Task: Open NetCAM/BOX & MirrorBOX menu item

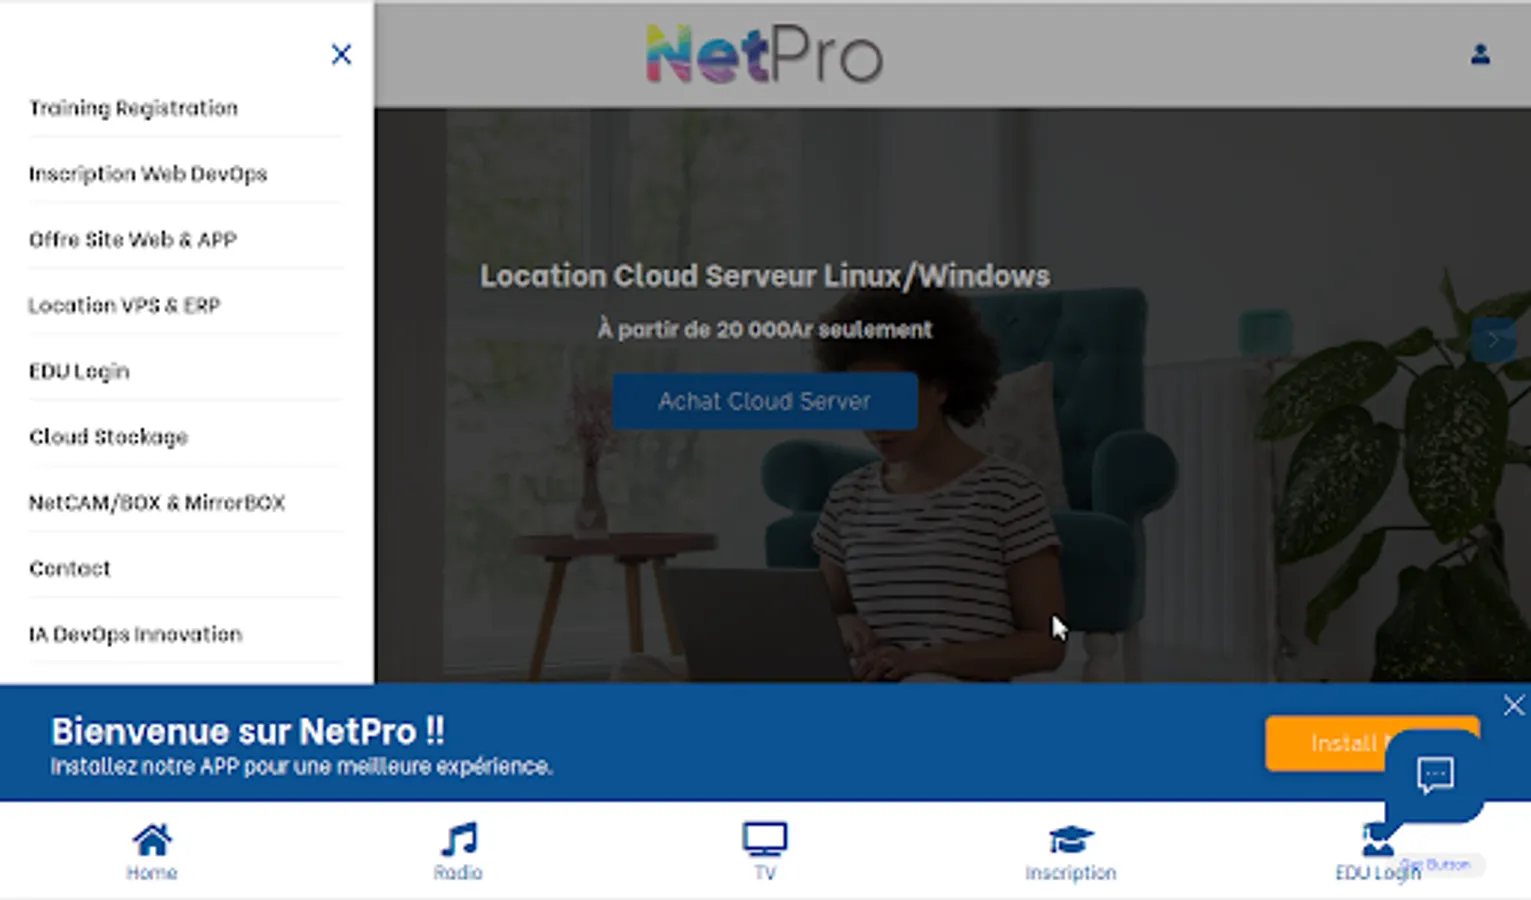Action: (x=157, y=503)
